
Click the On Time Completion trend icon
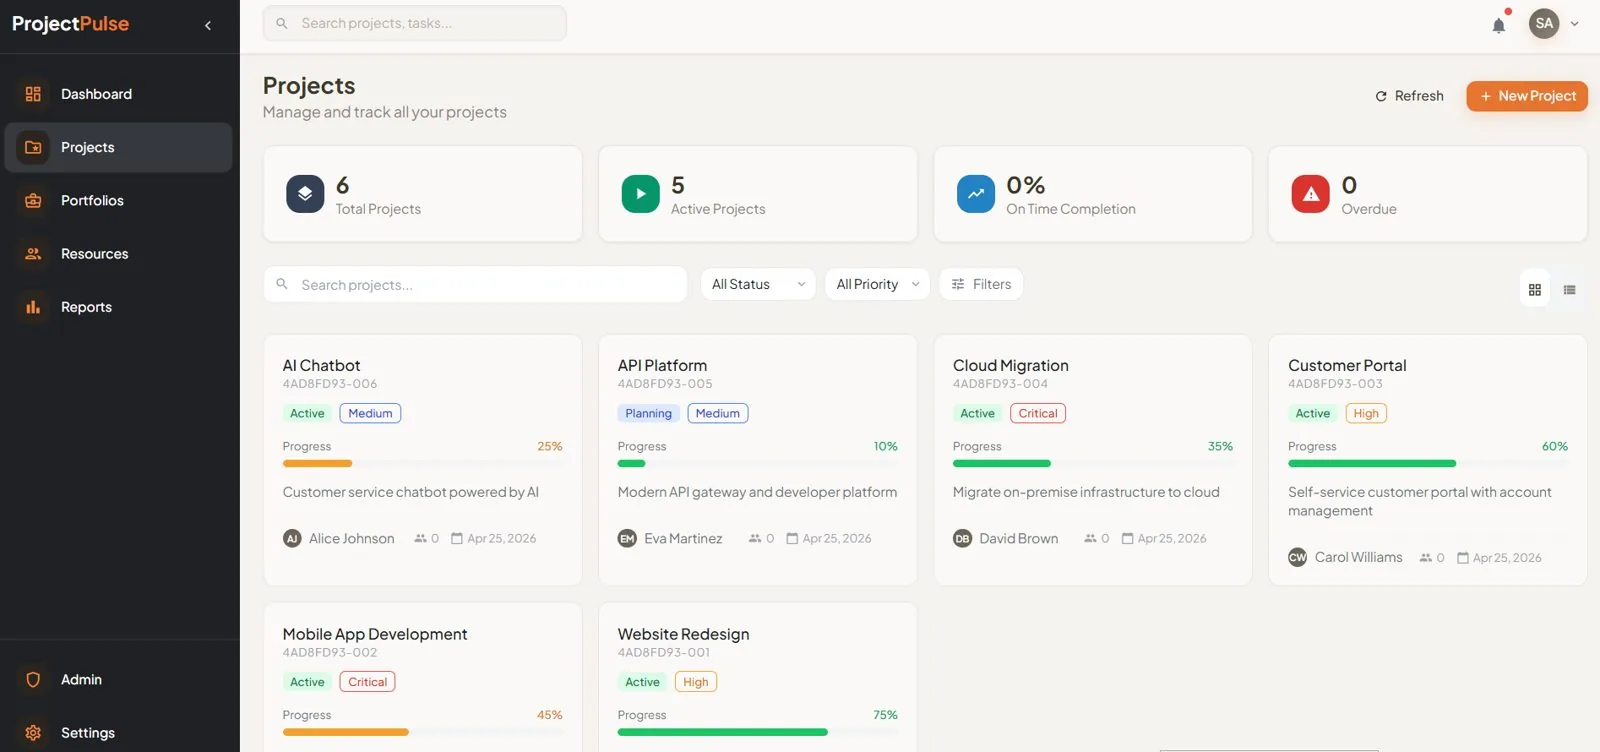click(x=976, y=194)
